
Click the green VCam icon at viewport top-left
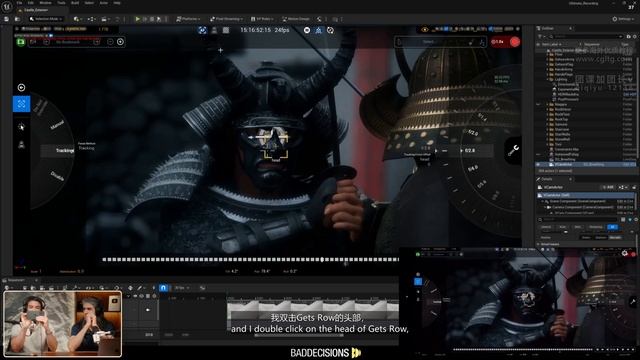coord(20,42)
